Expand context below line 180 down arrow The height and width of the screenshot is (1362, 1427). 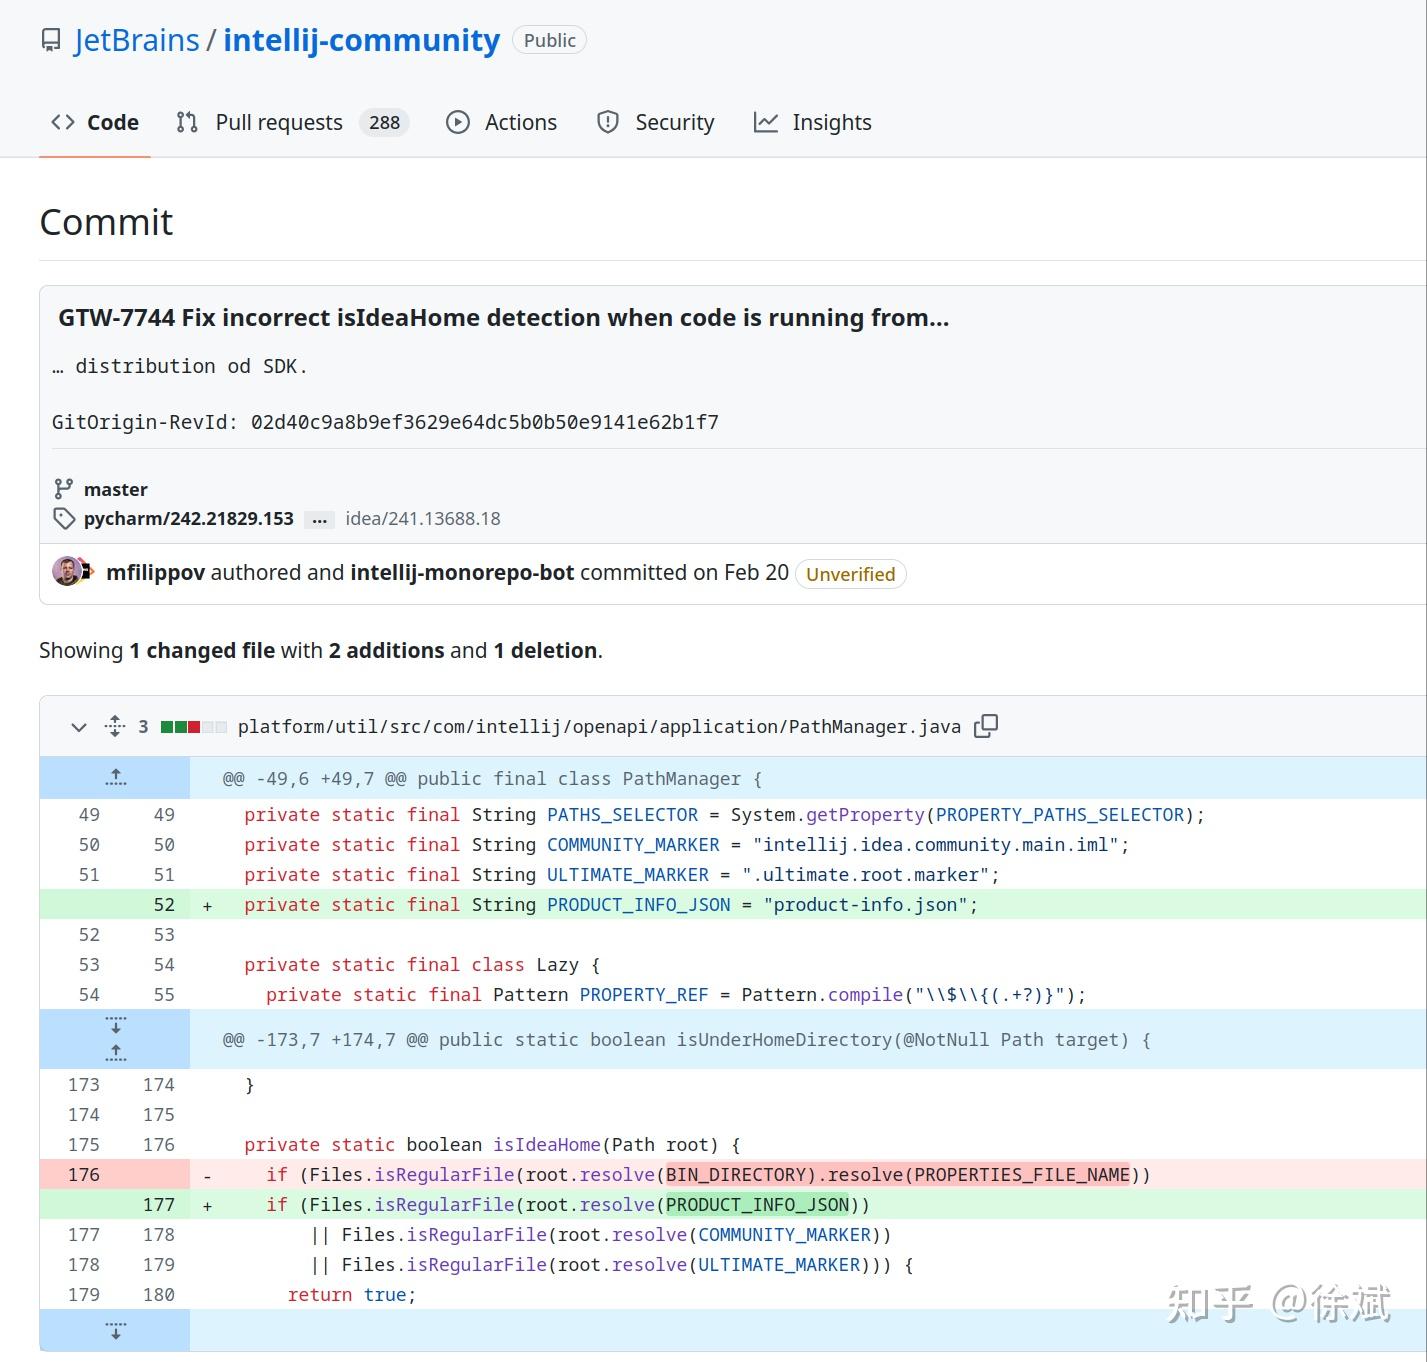coord(115,1330)
